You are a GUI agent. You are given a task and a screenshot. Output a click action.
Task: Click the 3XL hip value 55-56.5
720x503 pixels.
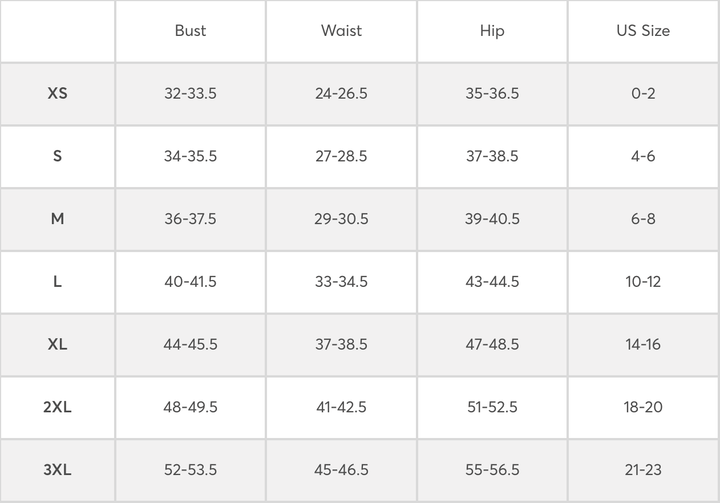492,470
